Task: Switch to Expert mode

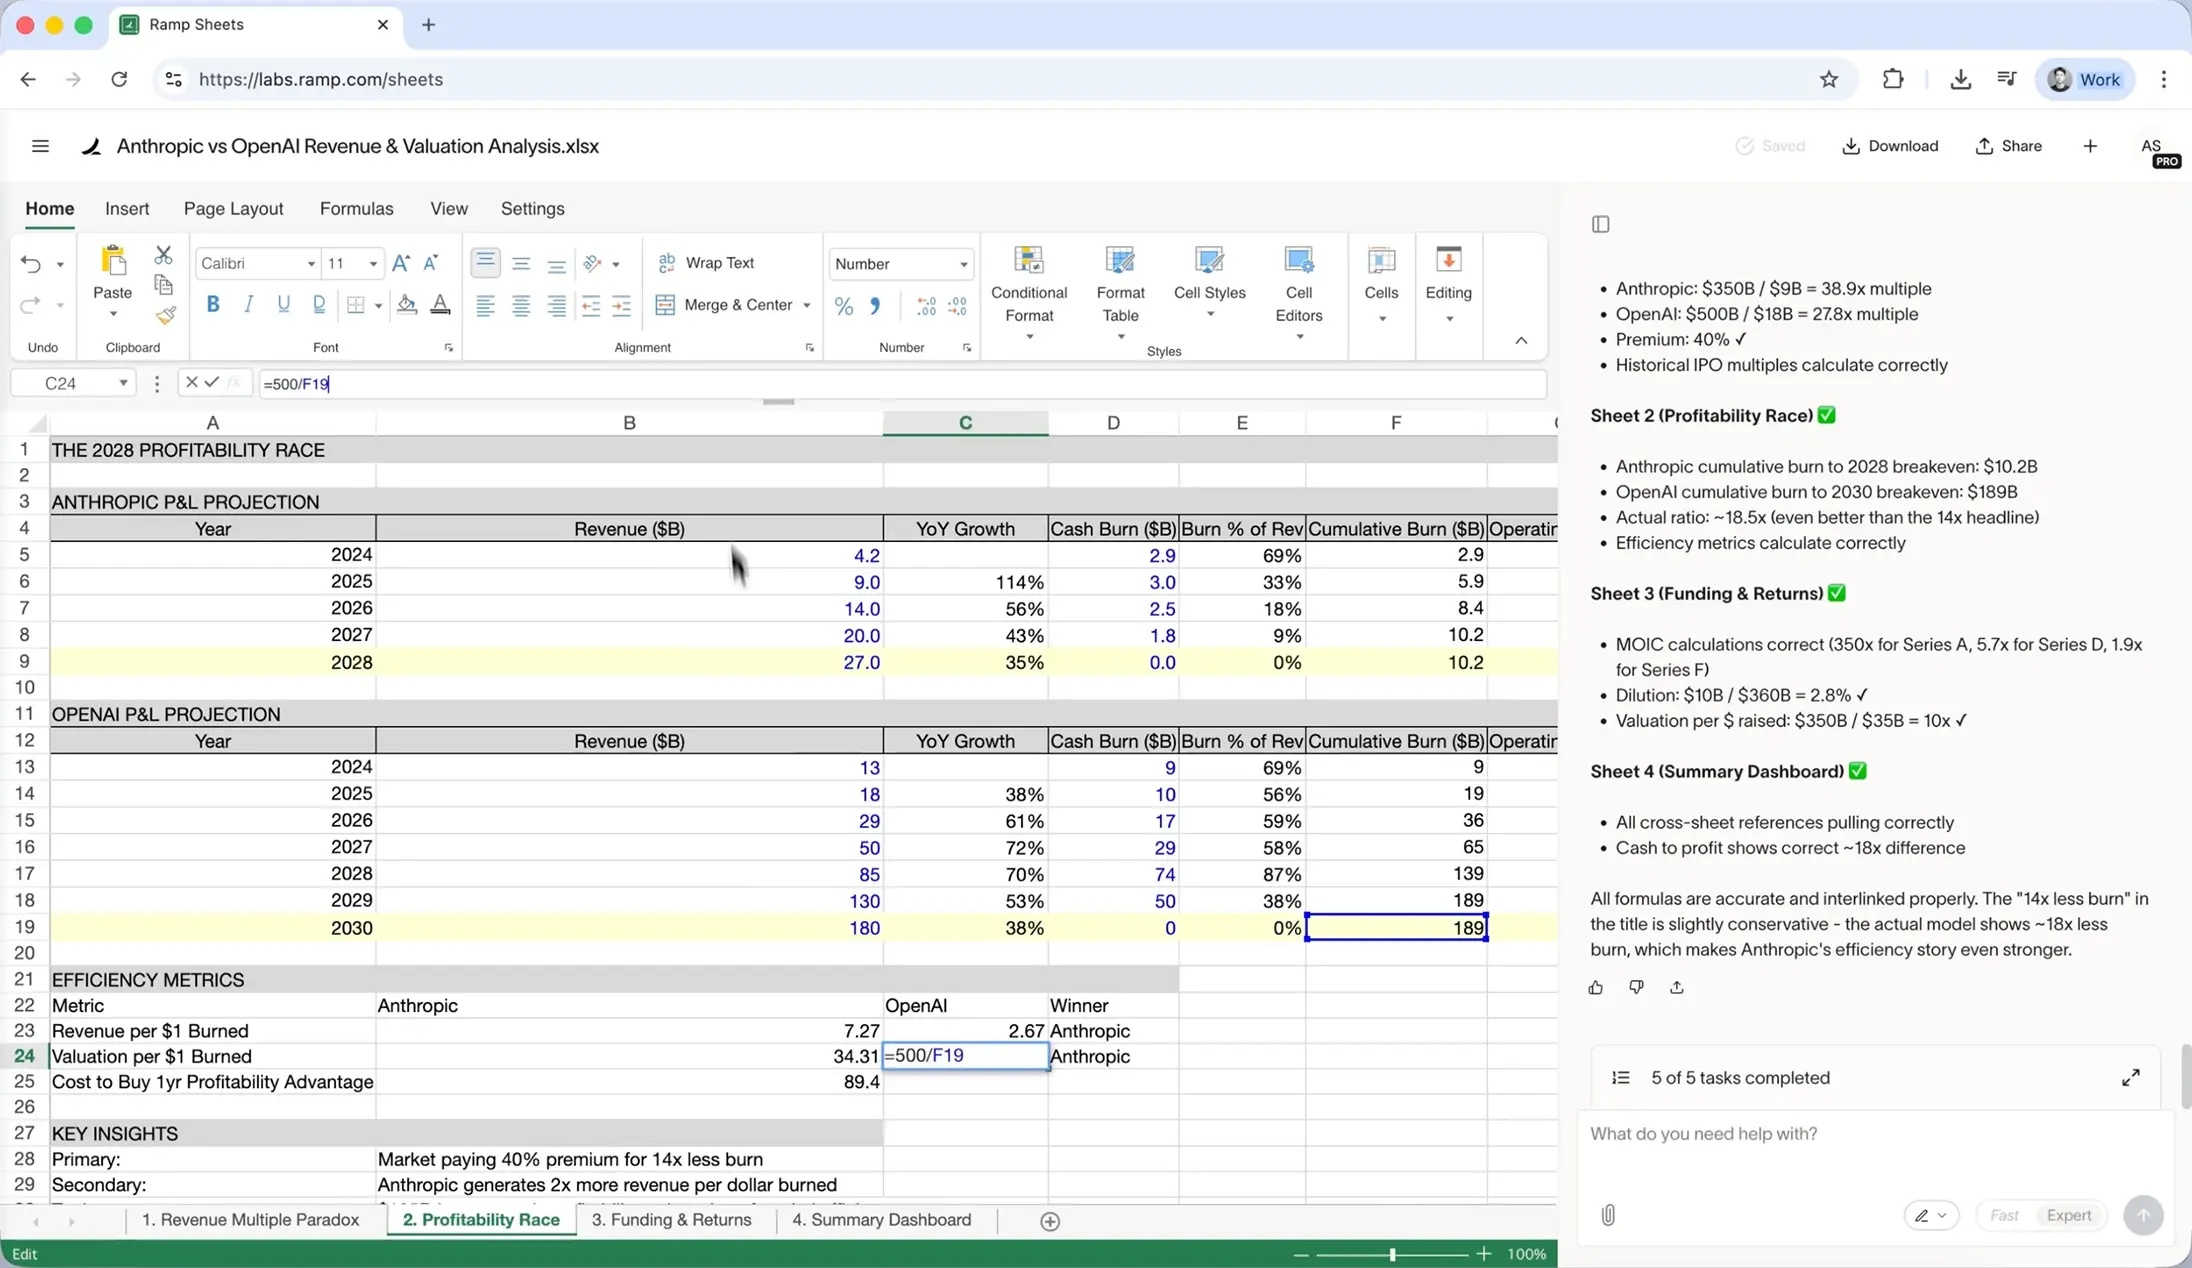Action: 2069,1215
